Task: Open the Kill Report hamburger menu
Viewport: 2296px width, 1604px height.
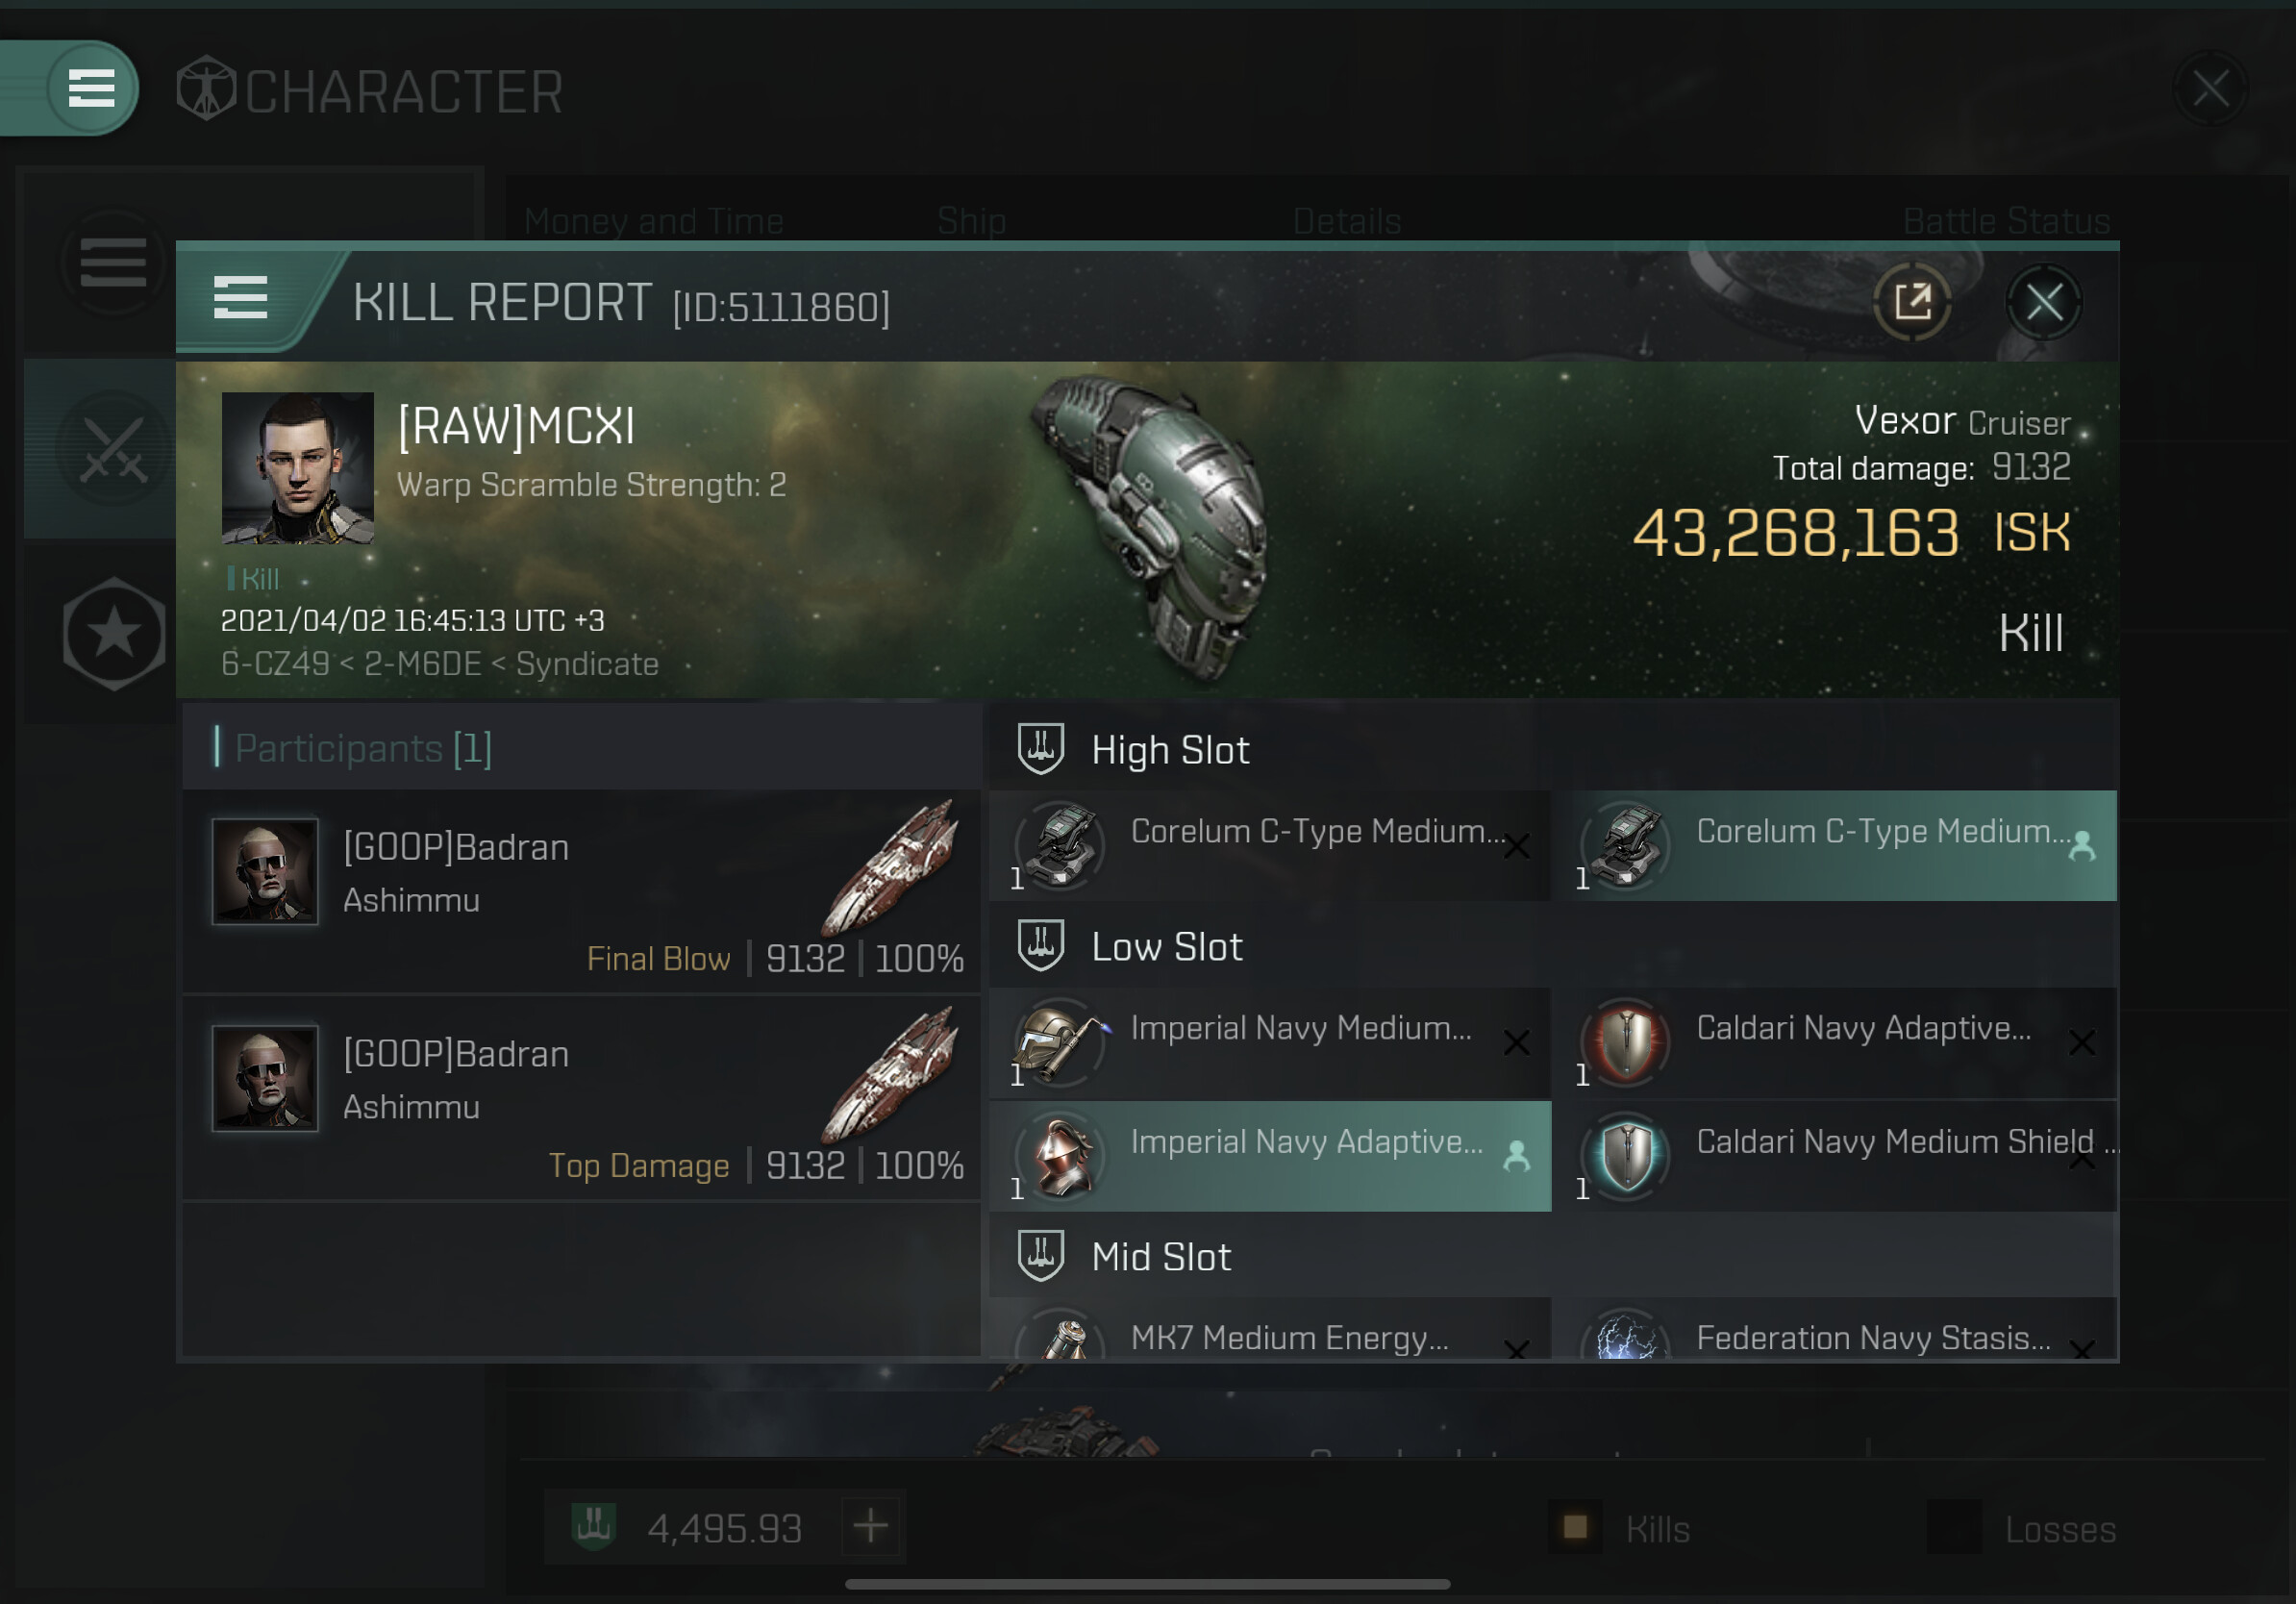Action: (x=240, y=298)
